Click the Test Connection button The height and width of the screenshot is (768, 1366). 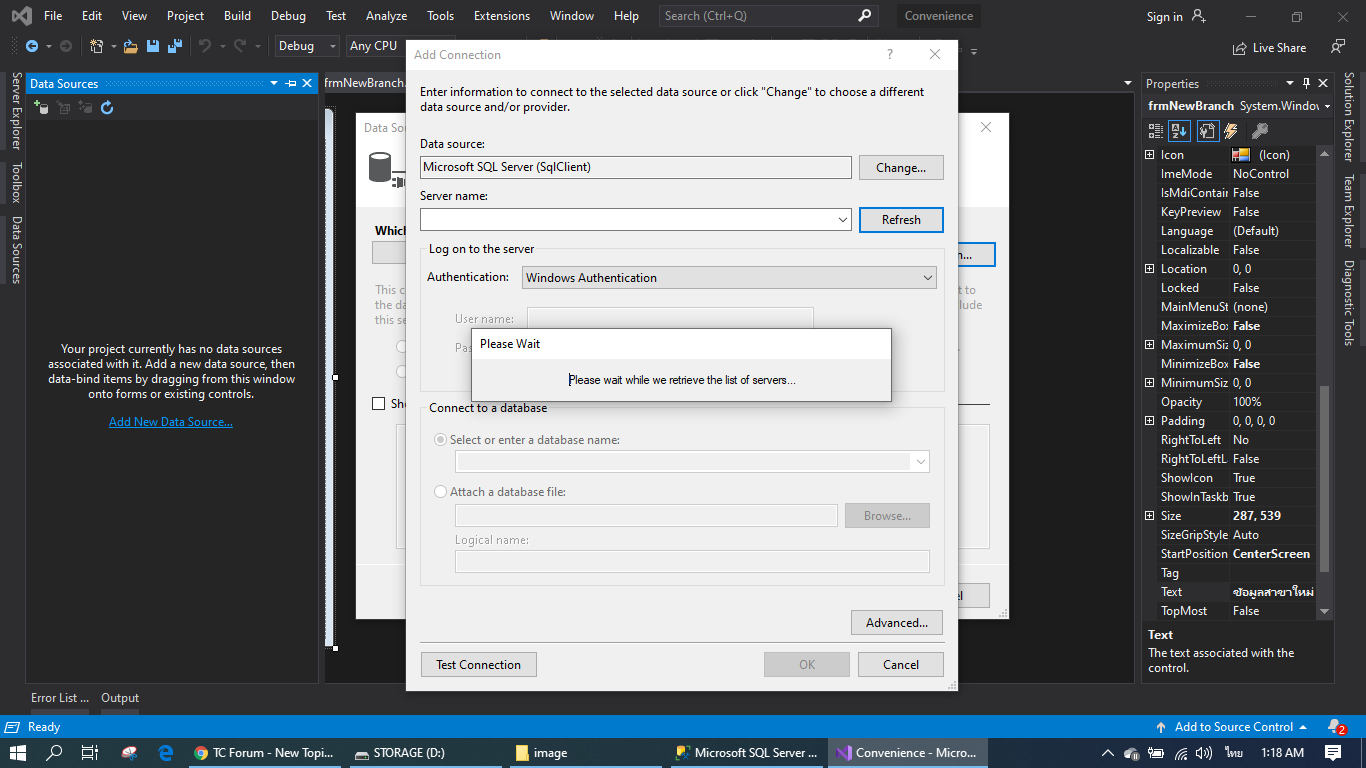[x=478, y=665]
